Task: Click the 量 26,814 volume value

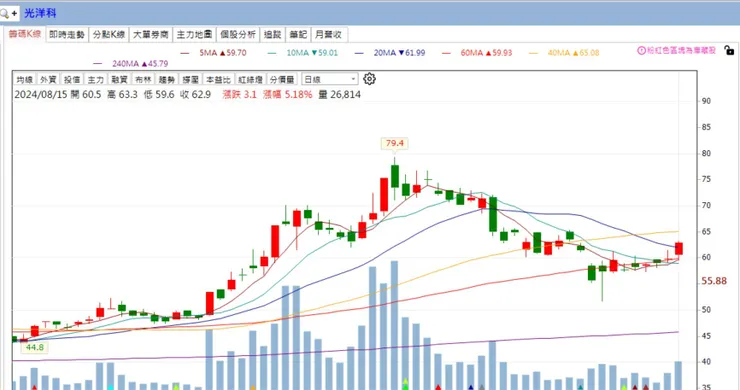Action: [339, 94]
